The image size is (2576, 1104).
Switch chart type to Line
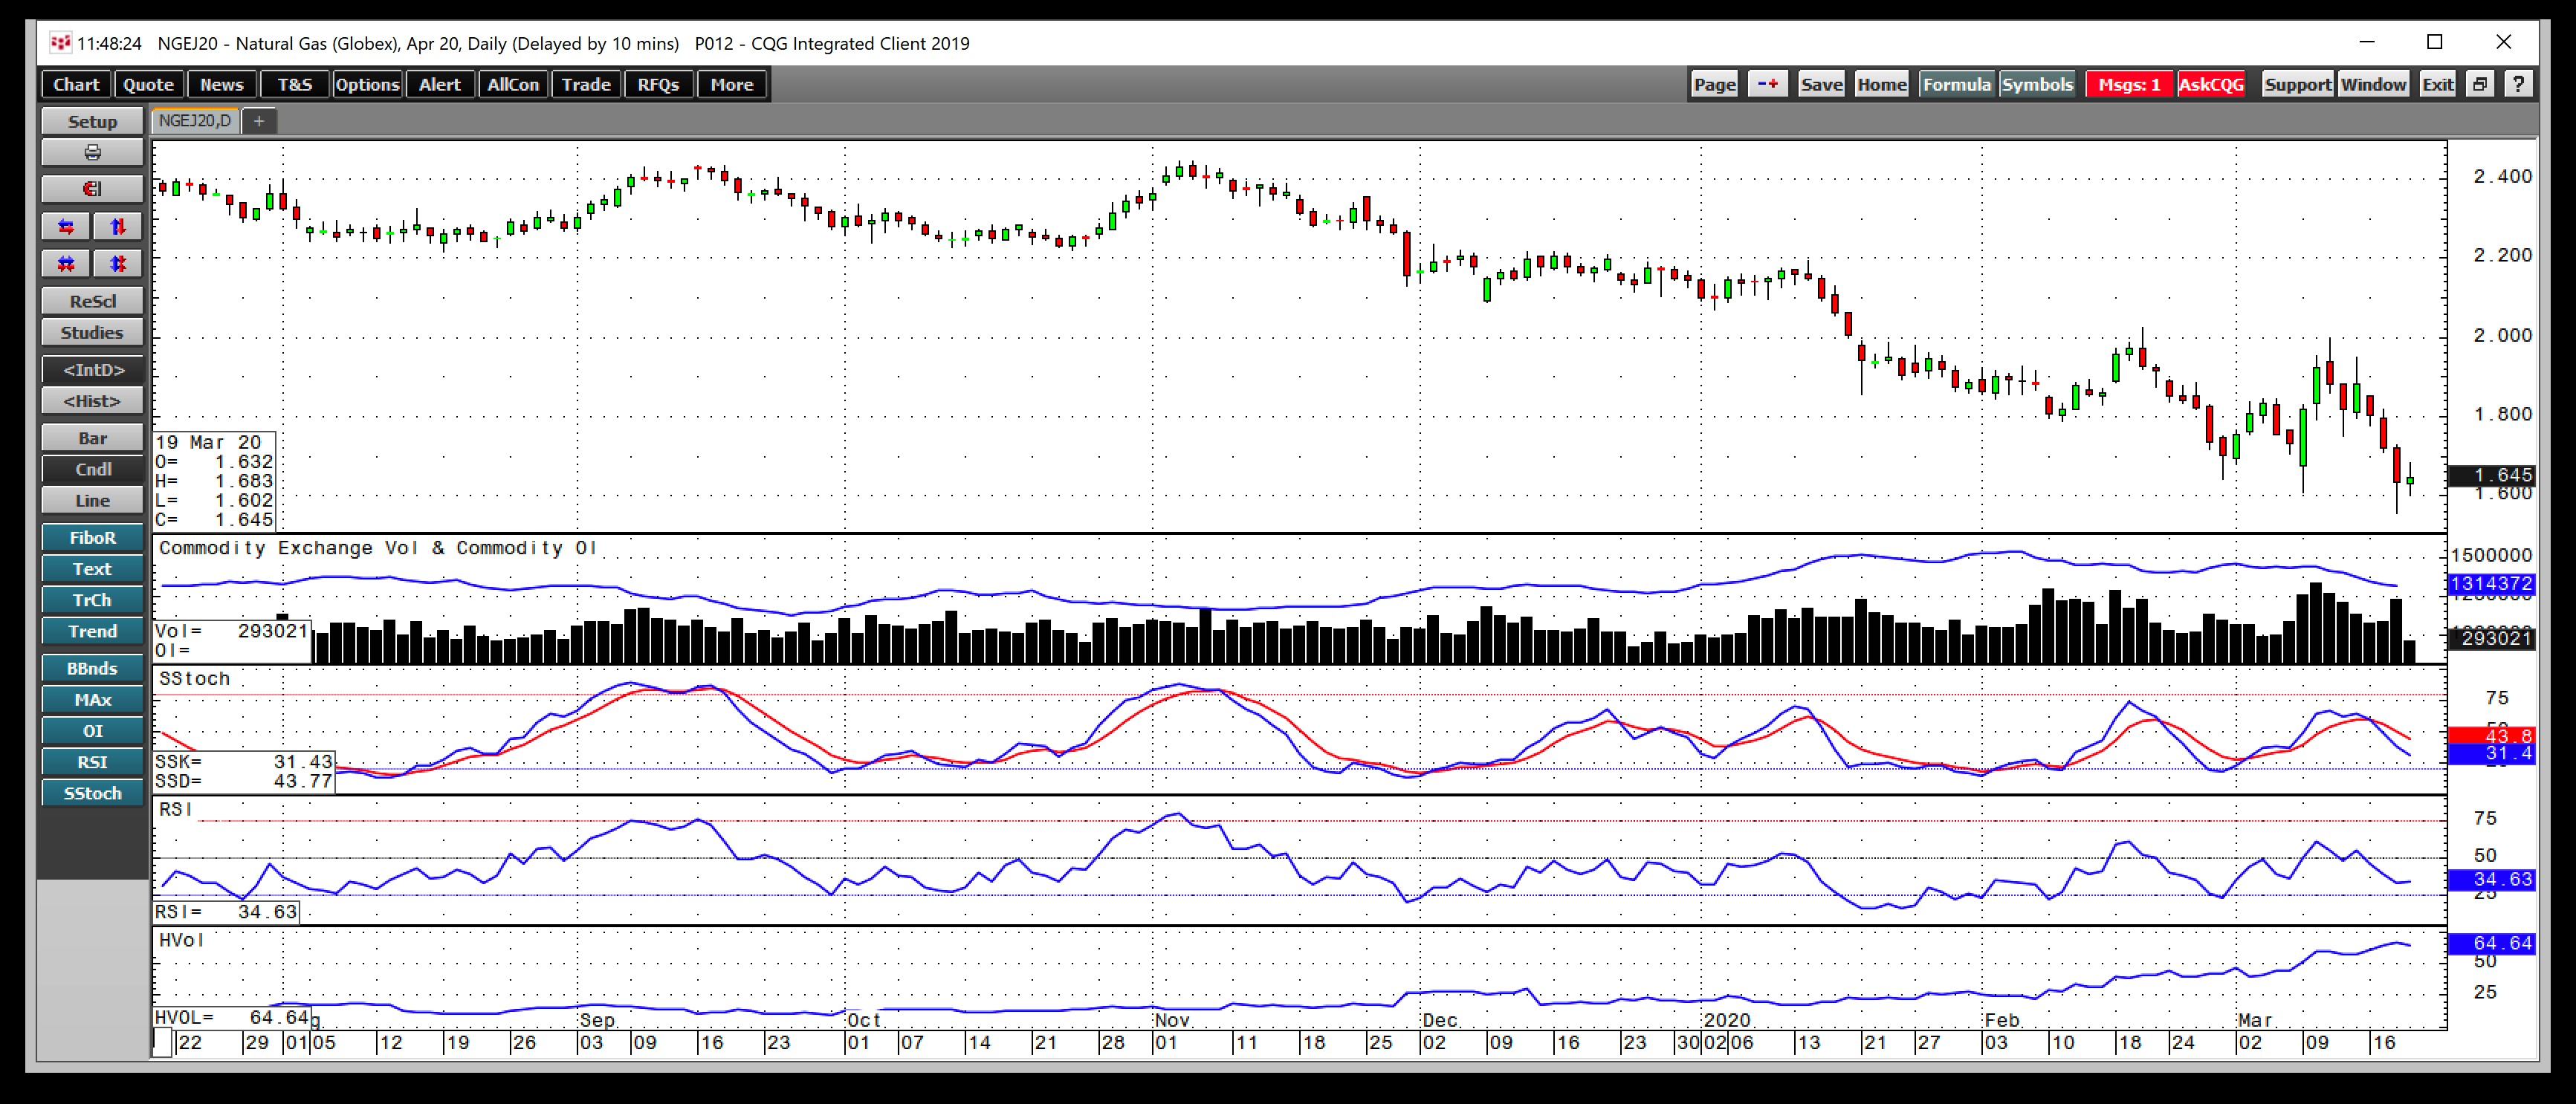coord(92,500)
